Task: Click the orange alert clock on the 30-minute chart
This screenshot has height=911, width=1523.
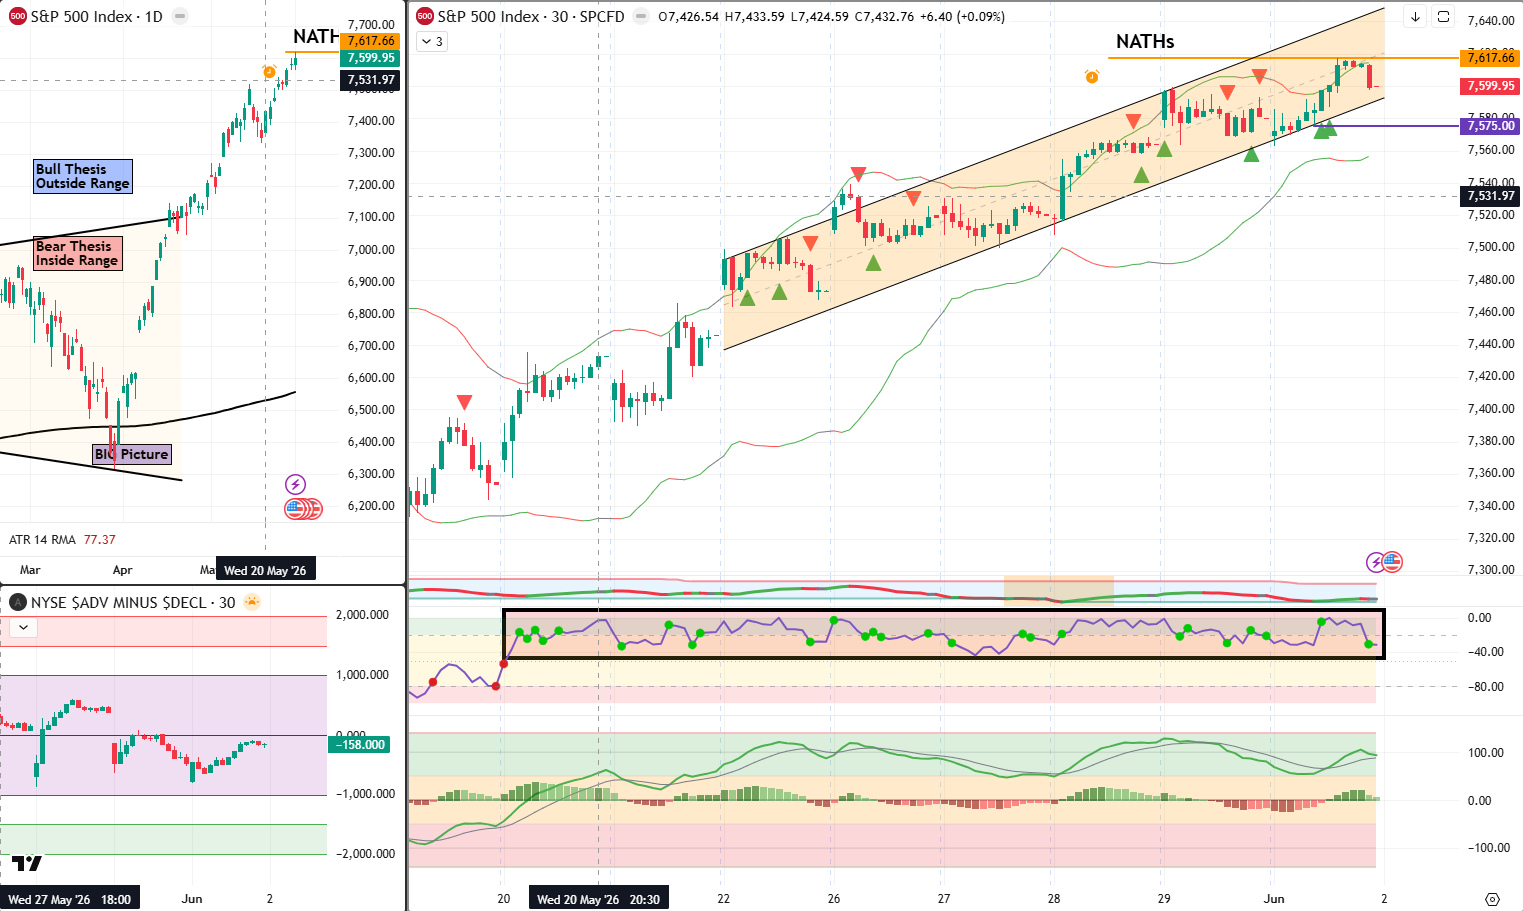Action: (x=1092, y=77)
